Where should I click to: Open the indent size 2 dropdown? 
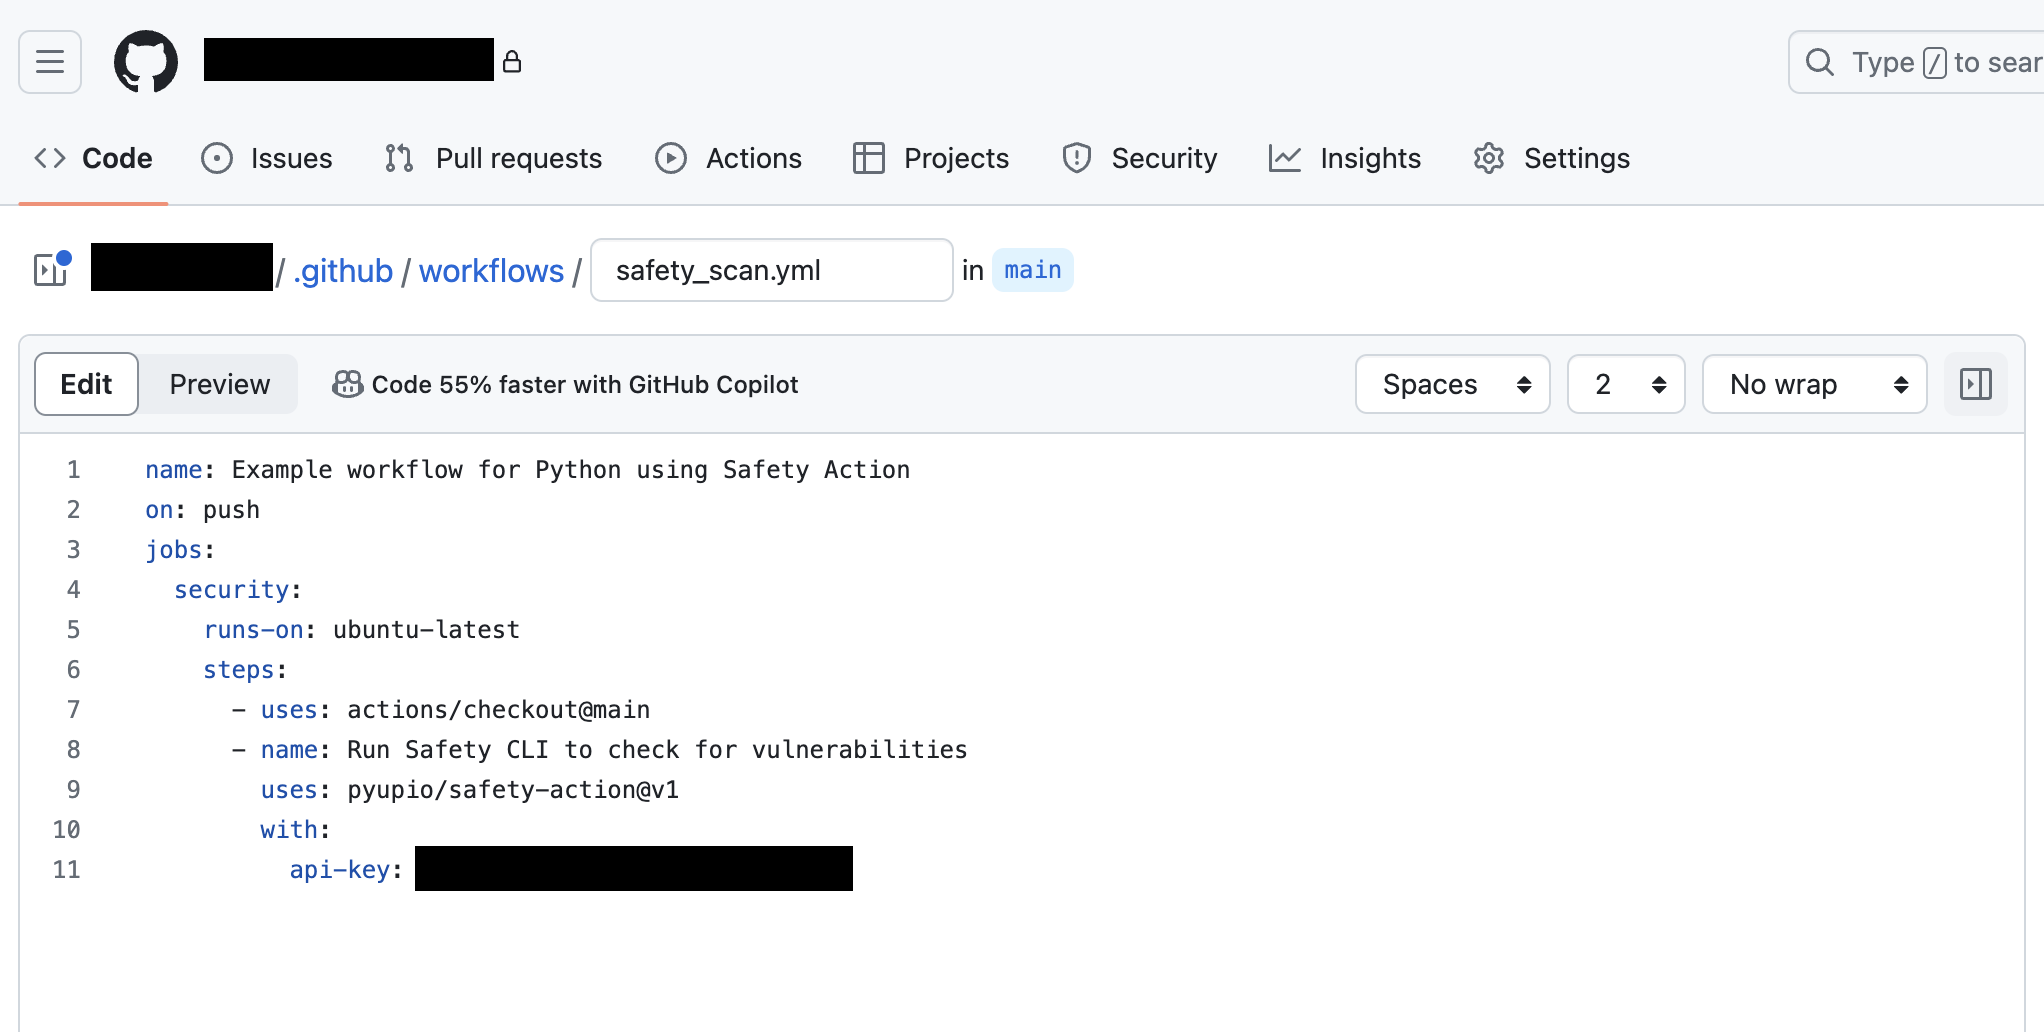[1625, 384]
